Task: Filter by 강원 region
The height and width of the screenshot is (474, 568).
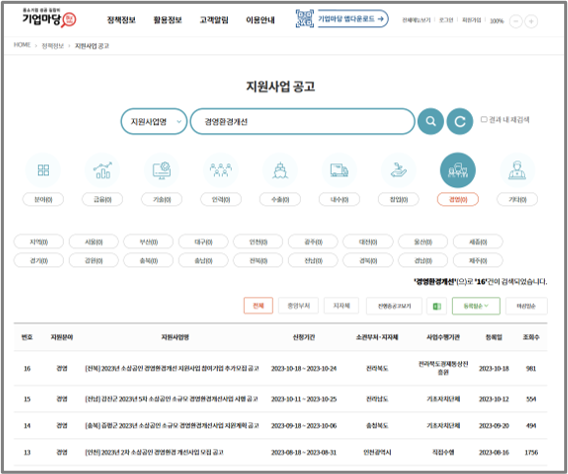Action: pyautogui.click(x=93, y=260)
